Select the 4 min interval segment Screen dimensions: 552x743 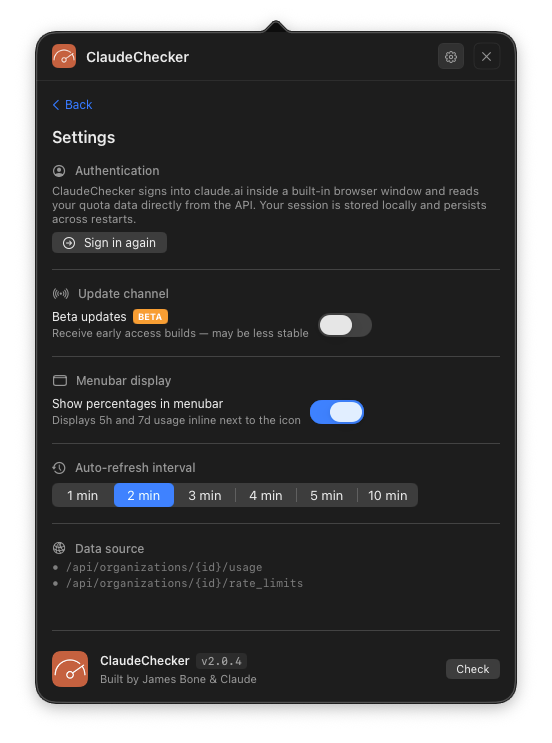pos(266,495)
